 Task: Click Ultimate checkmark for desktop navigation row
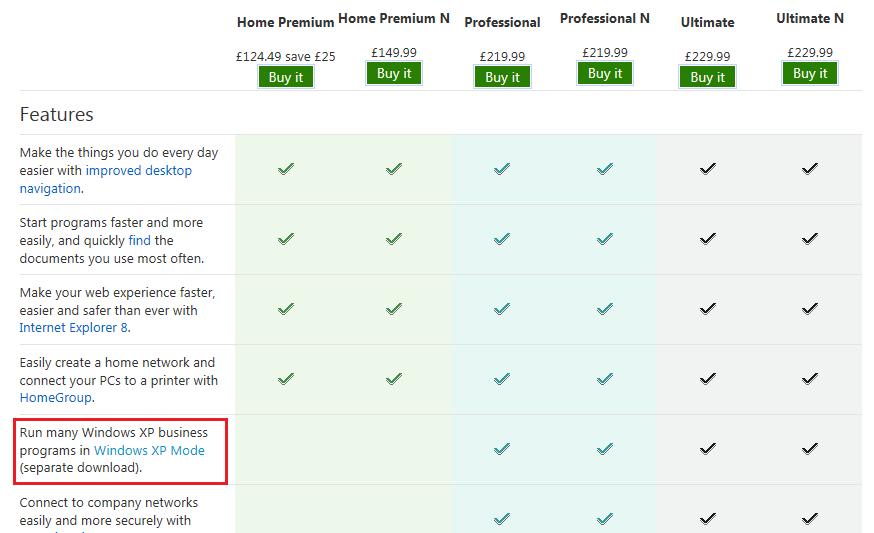pyautogui.click(x=708, y=169)
